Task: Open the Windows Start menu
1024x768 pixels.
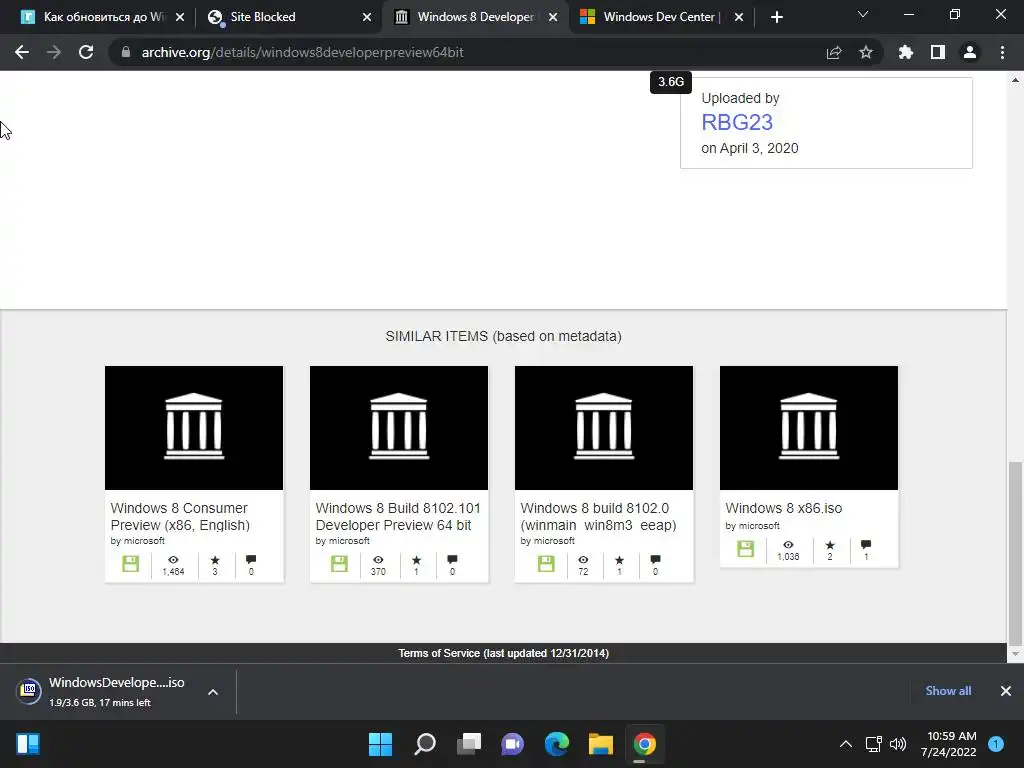Action: (x=380, y=744)
